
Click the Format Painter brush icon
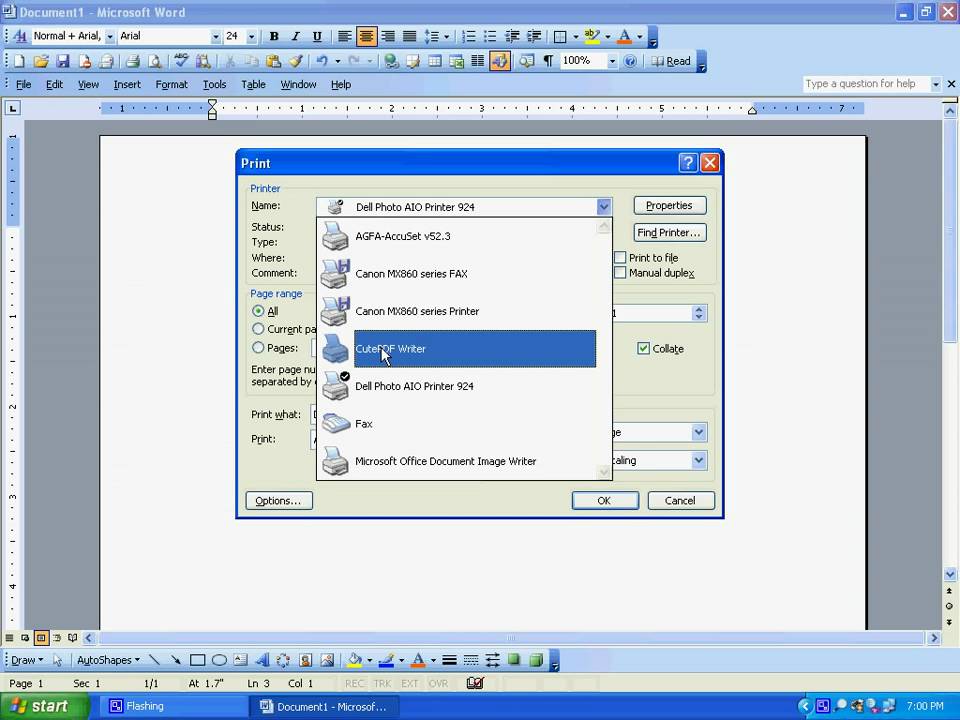(295, 61)
